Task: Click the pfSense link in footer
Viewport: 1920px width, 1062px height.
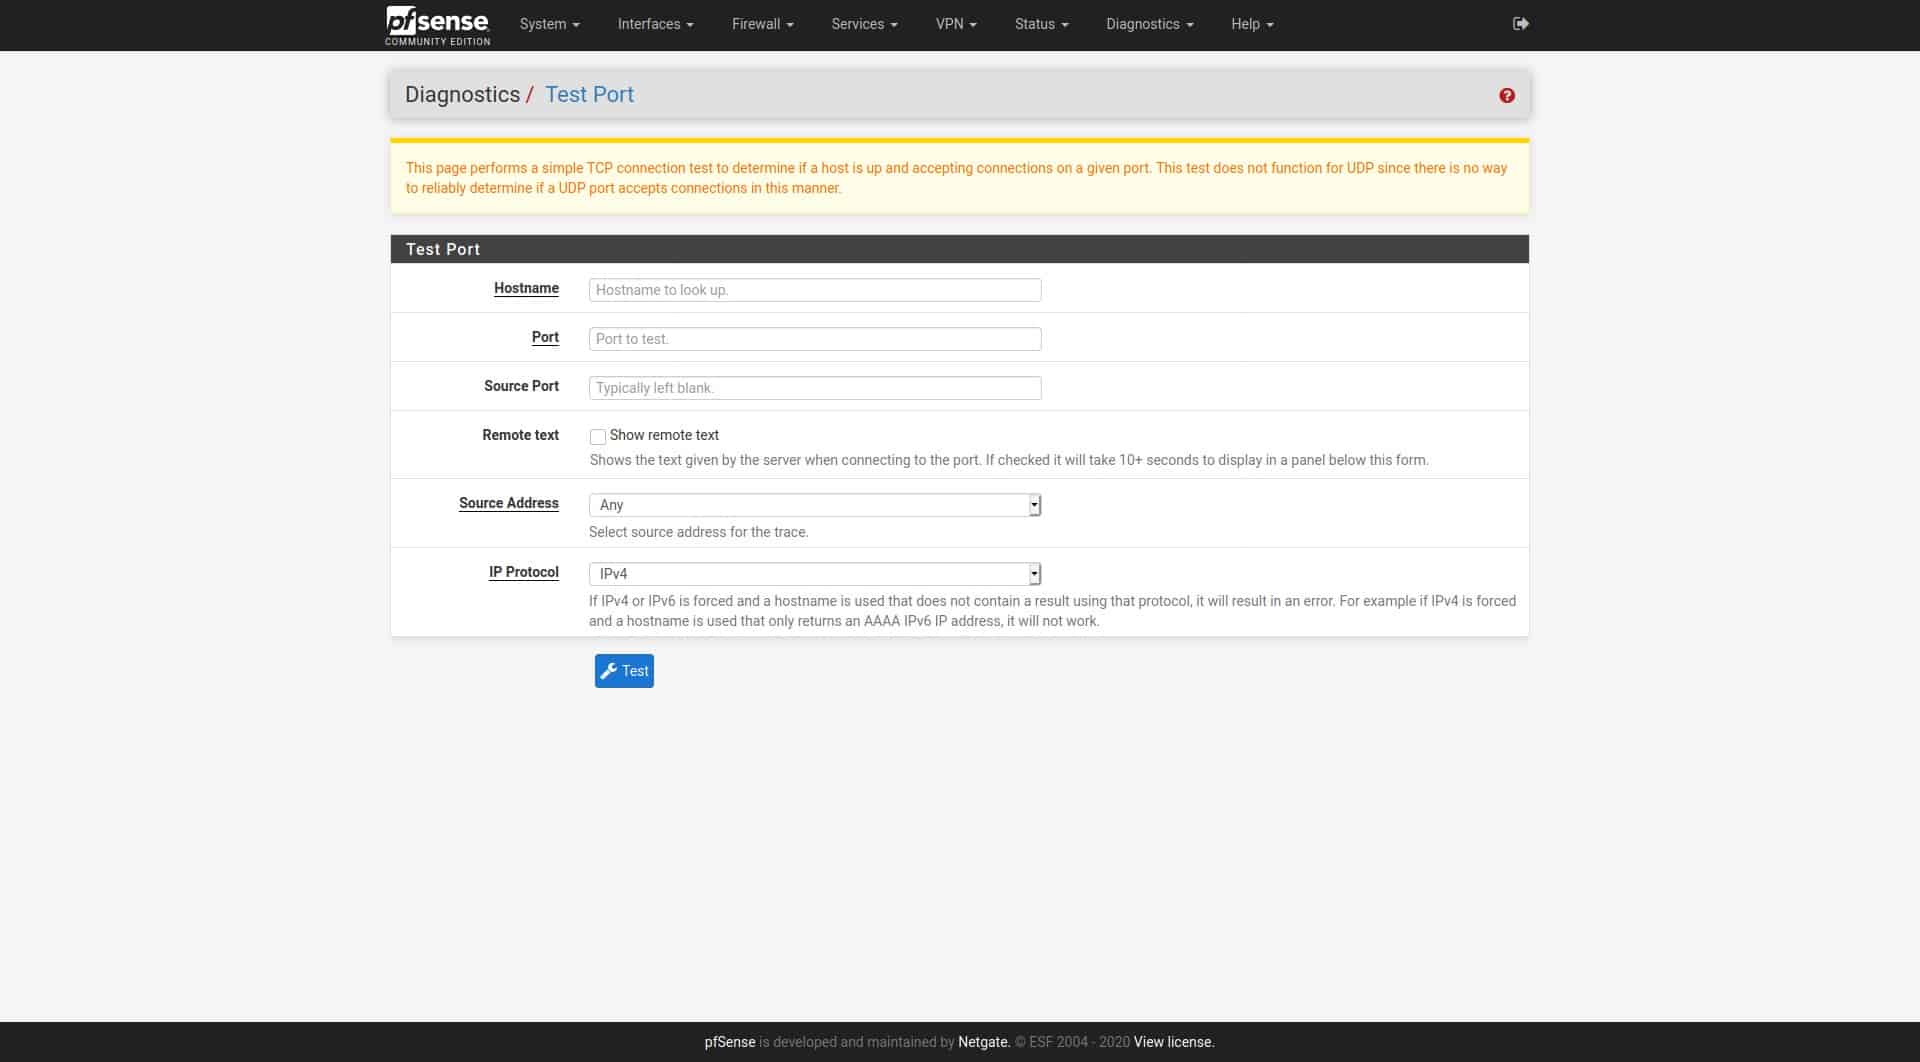Action: coord(730,1042)
